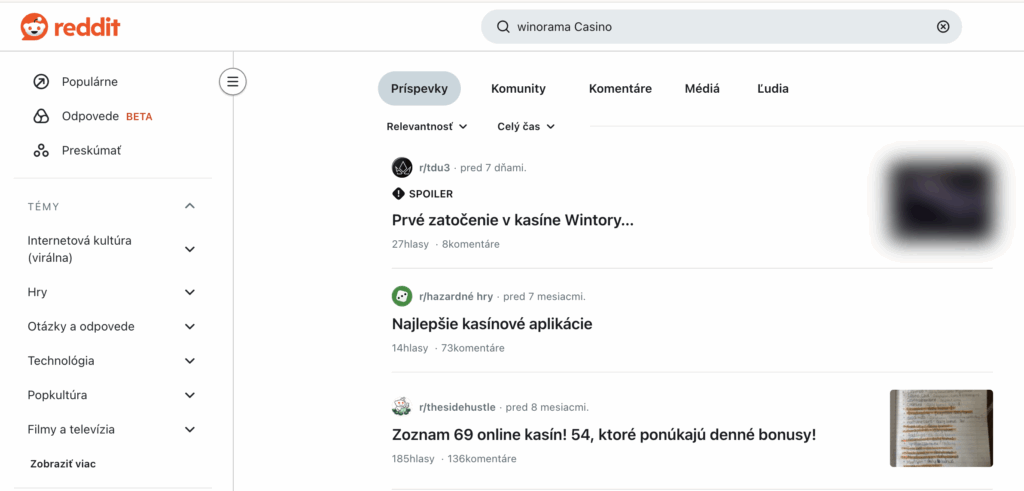Screen dimensions: 1024x491
Task: Open r/hazardné hry community avatar
Action: tap(402, 297)
